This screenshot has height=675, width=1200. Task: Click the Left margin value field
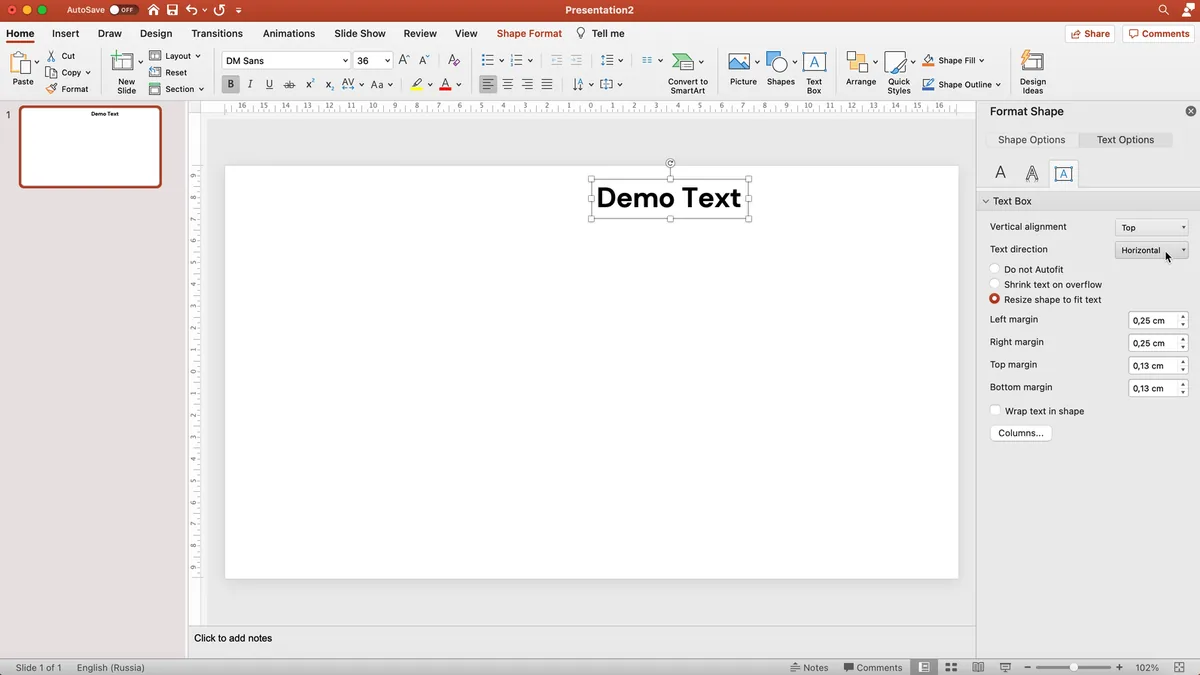point(1153,320)
